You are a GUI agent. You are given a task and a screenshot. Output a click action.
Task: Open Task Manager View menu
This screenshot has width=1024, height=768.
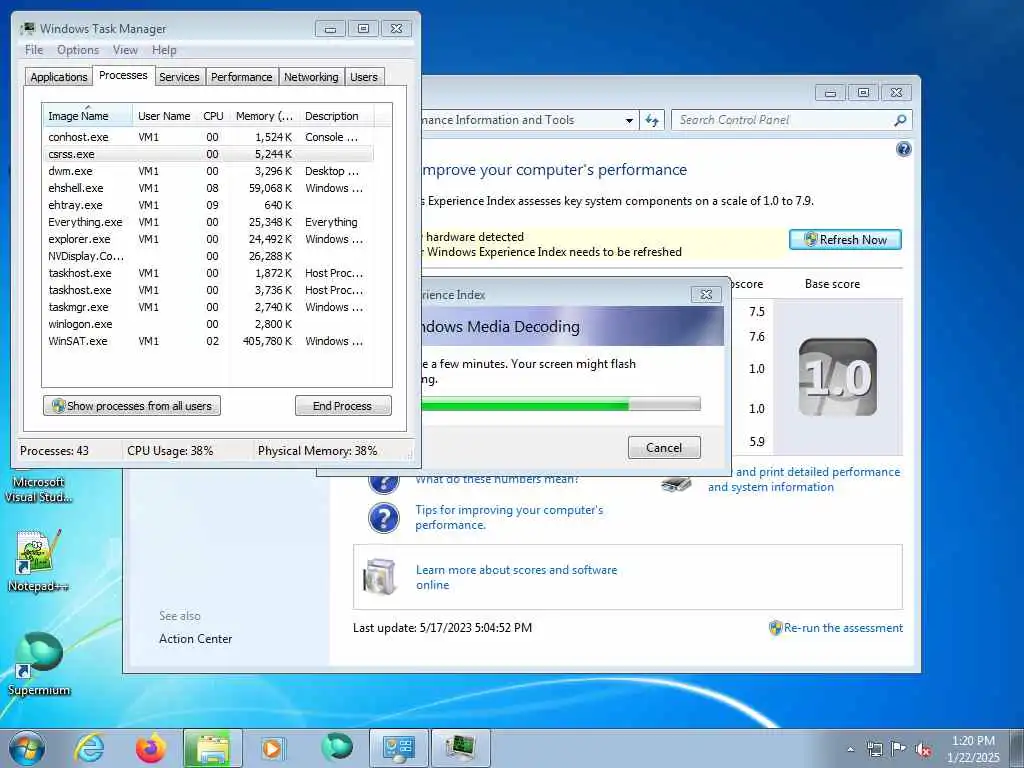click(125, 50)
